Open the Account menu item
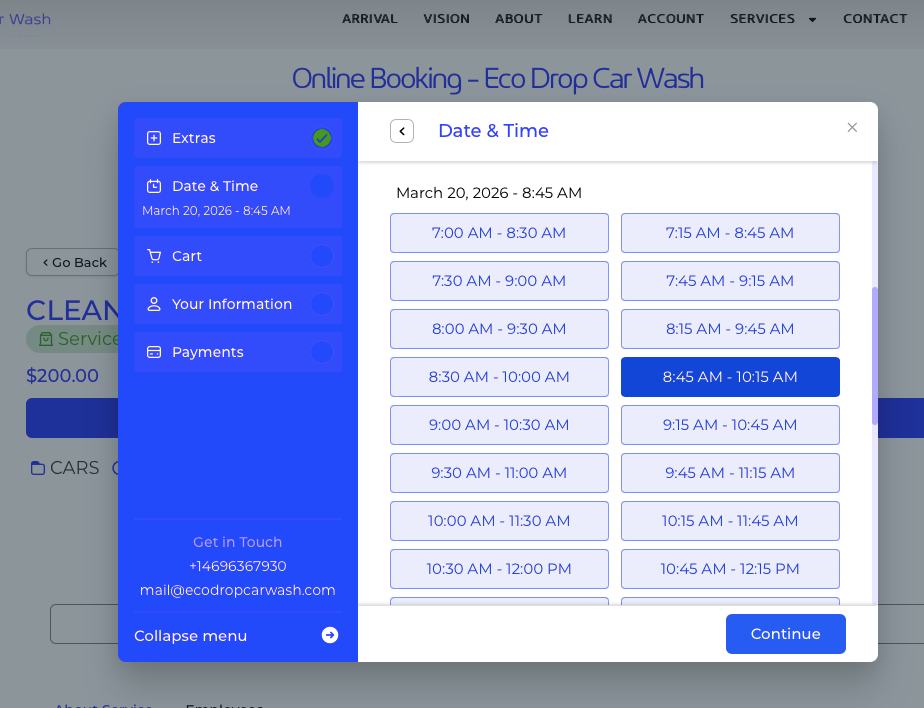 670,19
